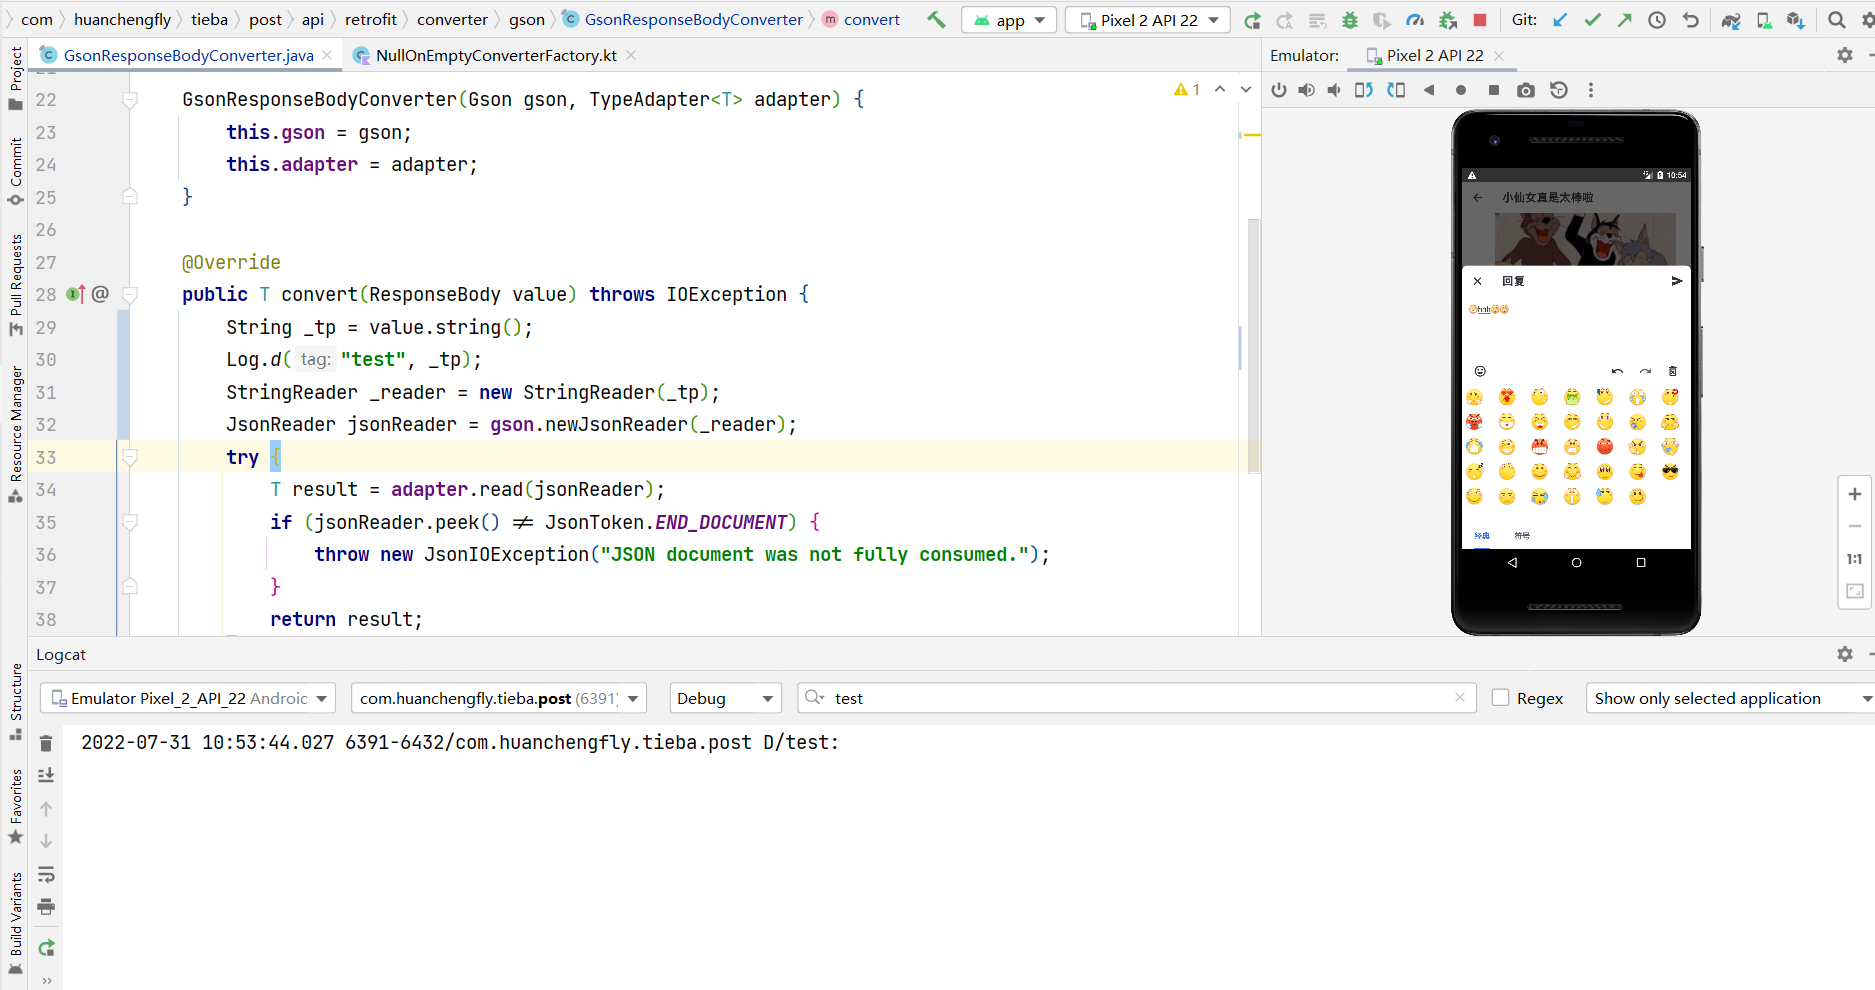This screenshot has height=990, width=1875.
Task: Open the Debug log level dropdown
Action: click(x=724, y=698)
